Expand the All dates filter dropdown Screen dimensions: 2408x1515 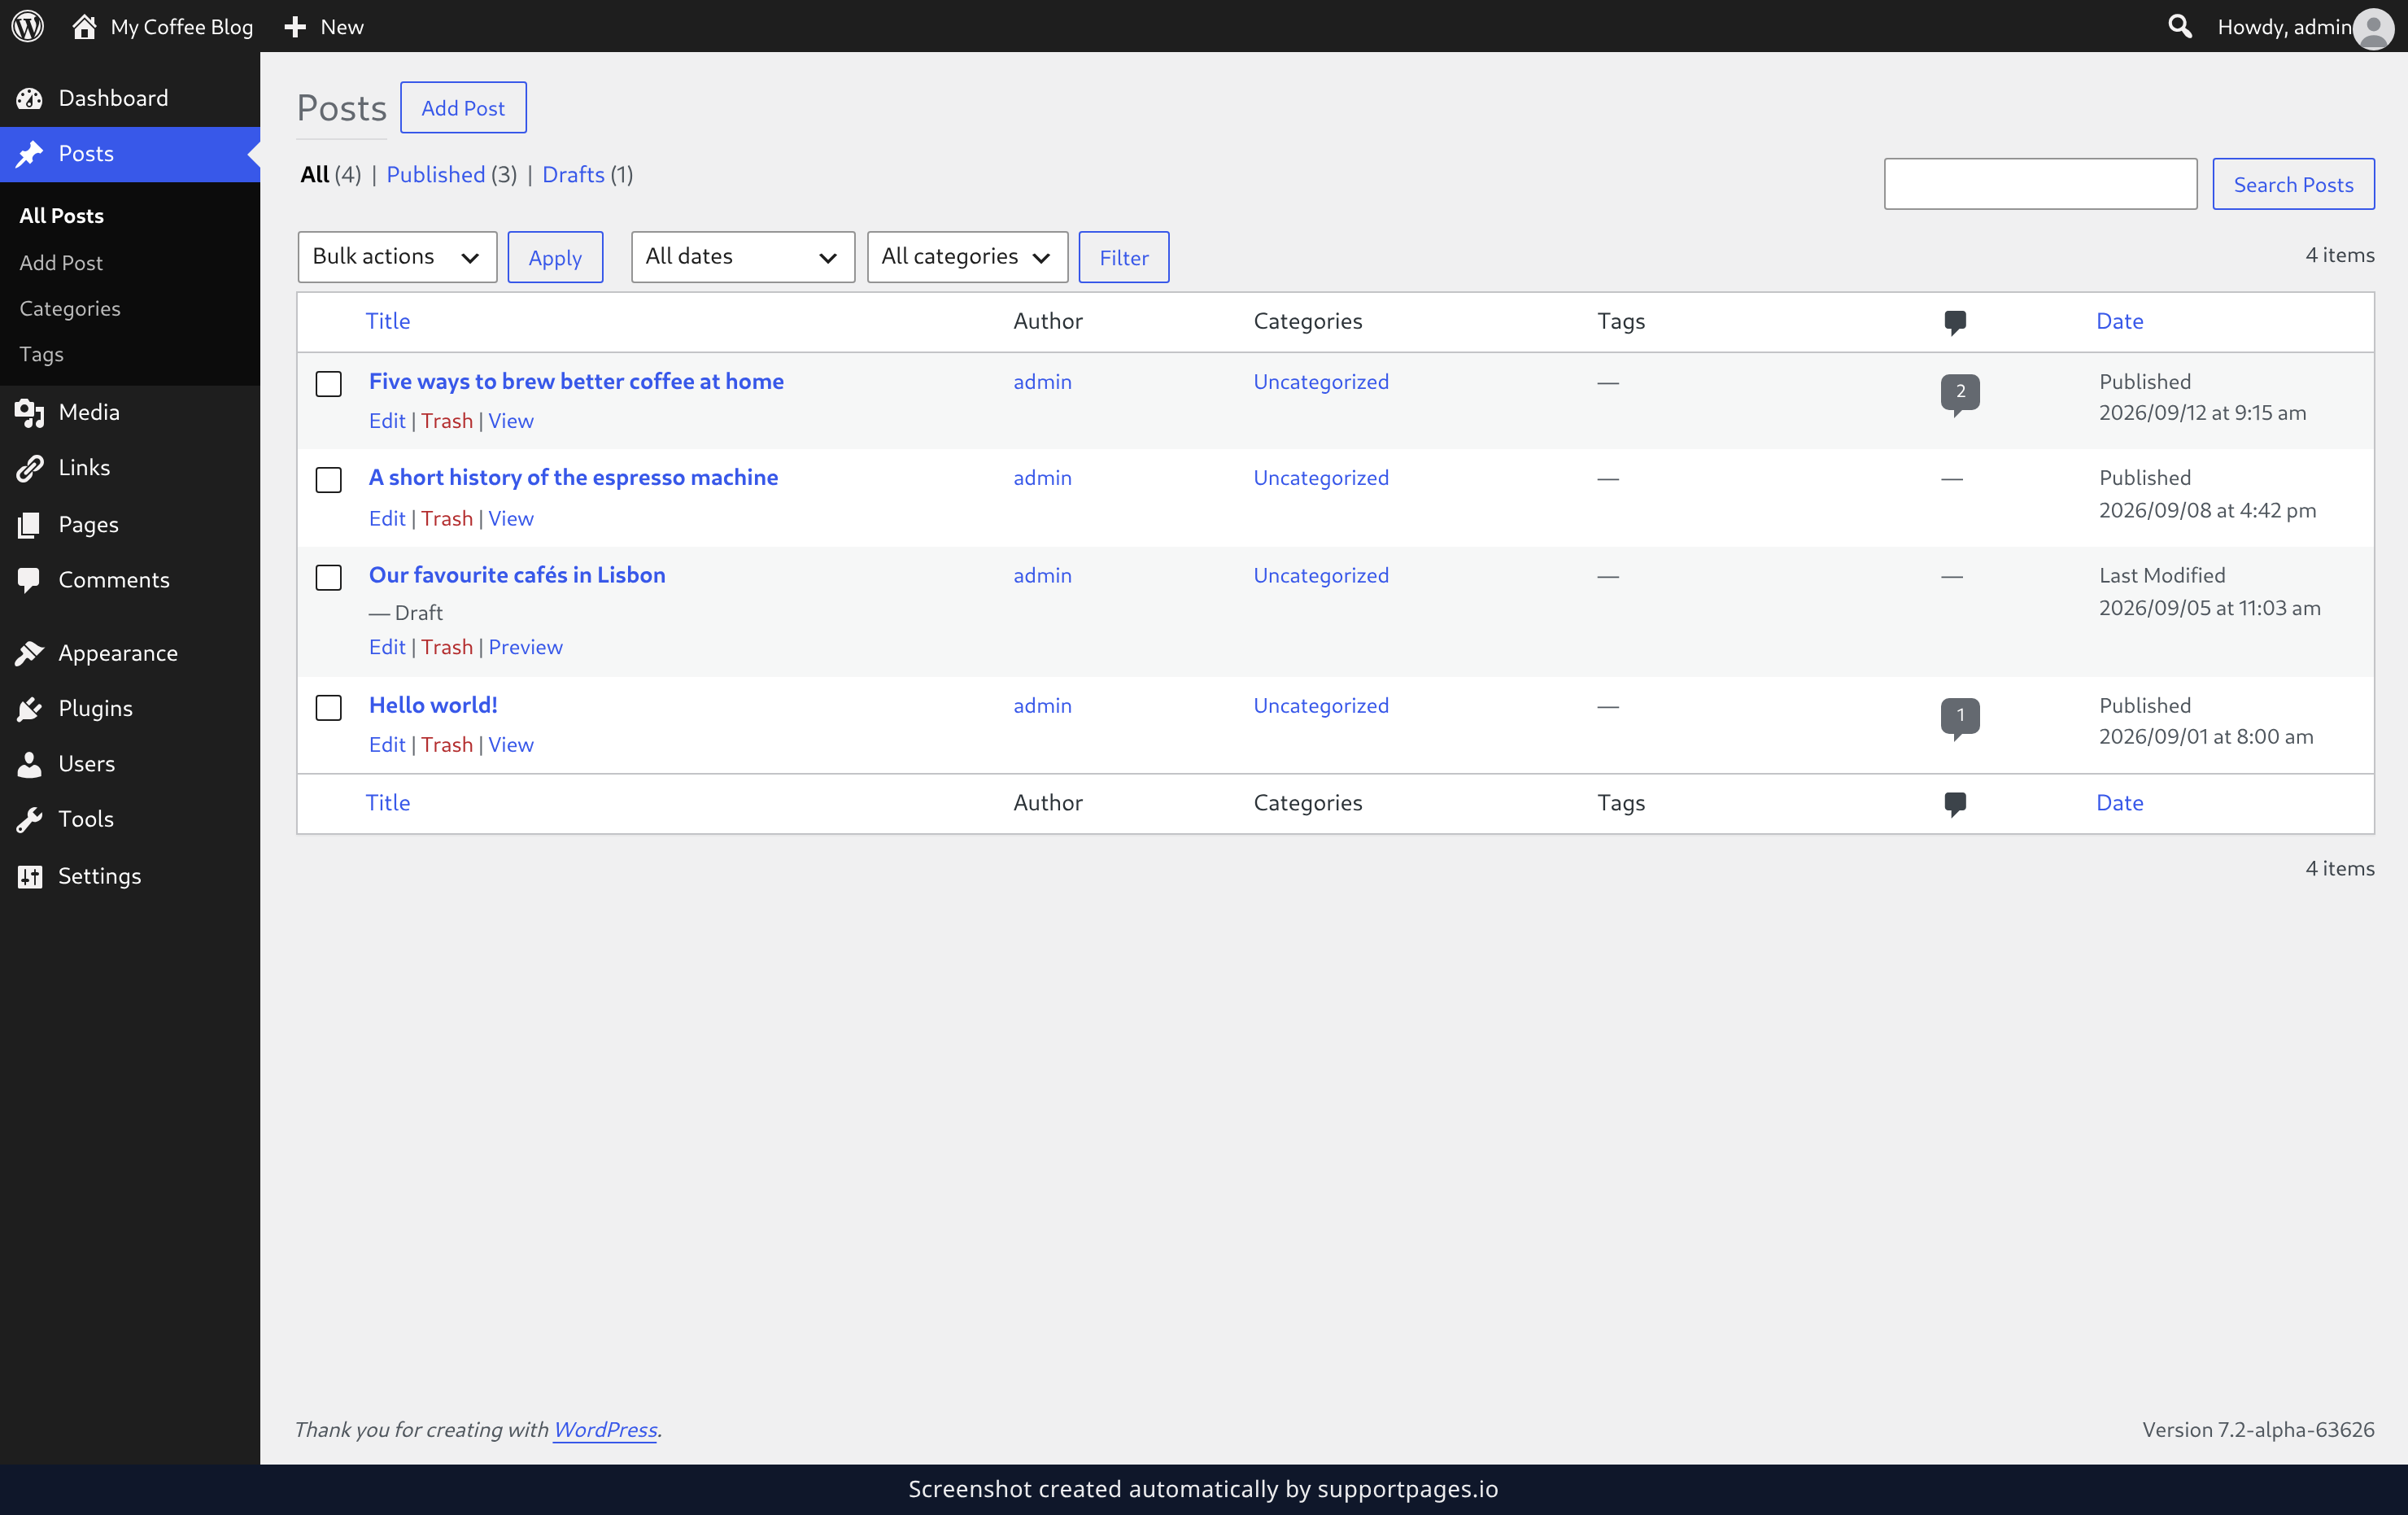click(x=742, y=257)
